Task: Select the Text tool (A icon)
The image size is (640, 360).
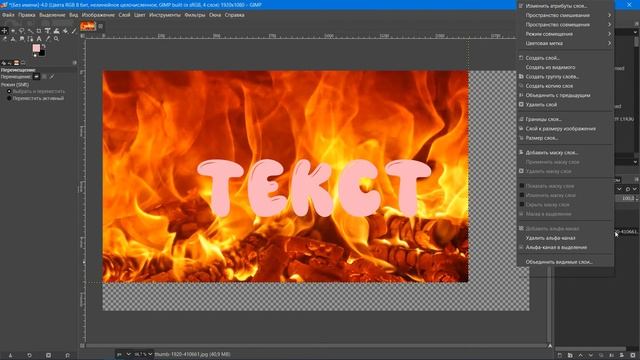Action: pyautogui.click(x=39, y=39)
